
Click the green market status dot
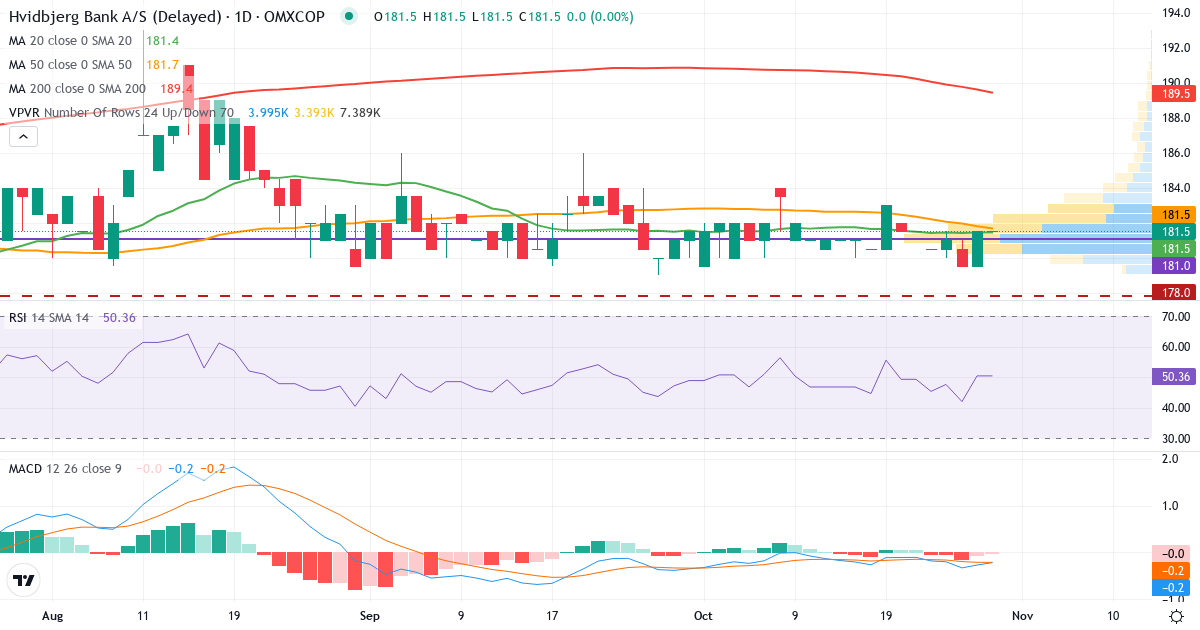pos(348,17)
